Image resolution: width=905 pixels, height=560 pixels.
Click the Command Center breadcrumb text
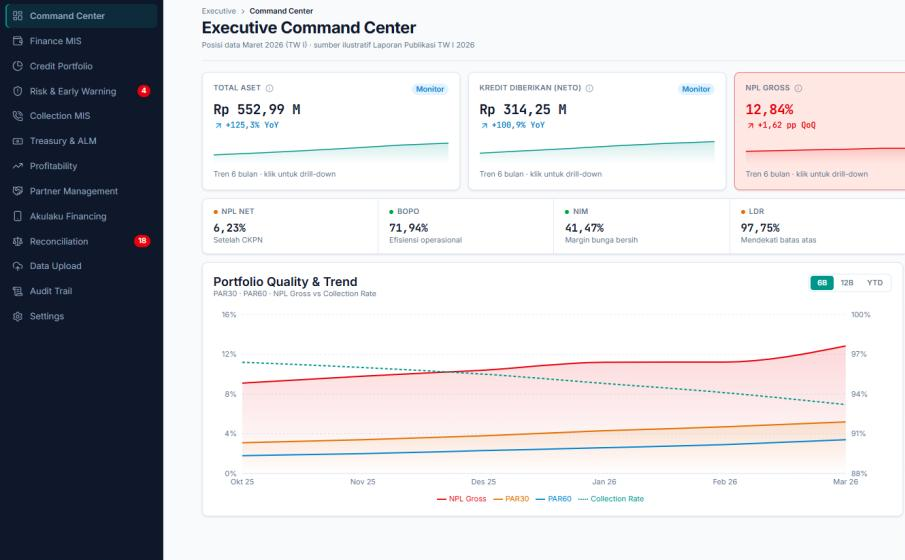tap(281, 11)
